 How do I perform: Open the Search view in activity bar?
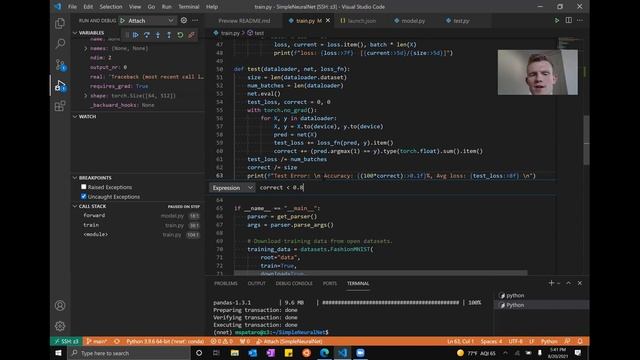tap(60, 44)
